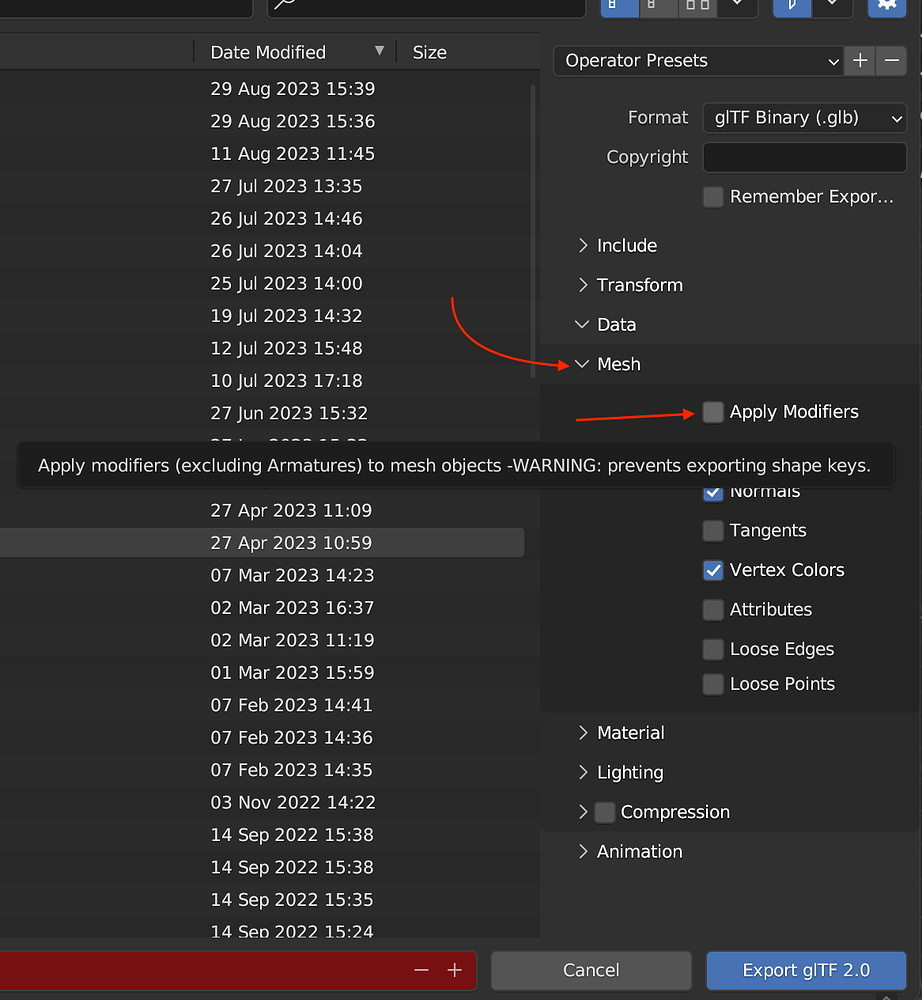Screen dimensions: 922x1000
Task: Select file dated 07 Mar 2023 14:23
Action: click(x=262, y=575)
